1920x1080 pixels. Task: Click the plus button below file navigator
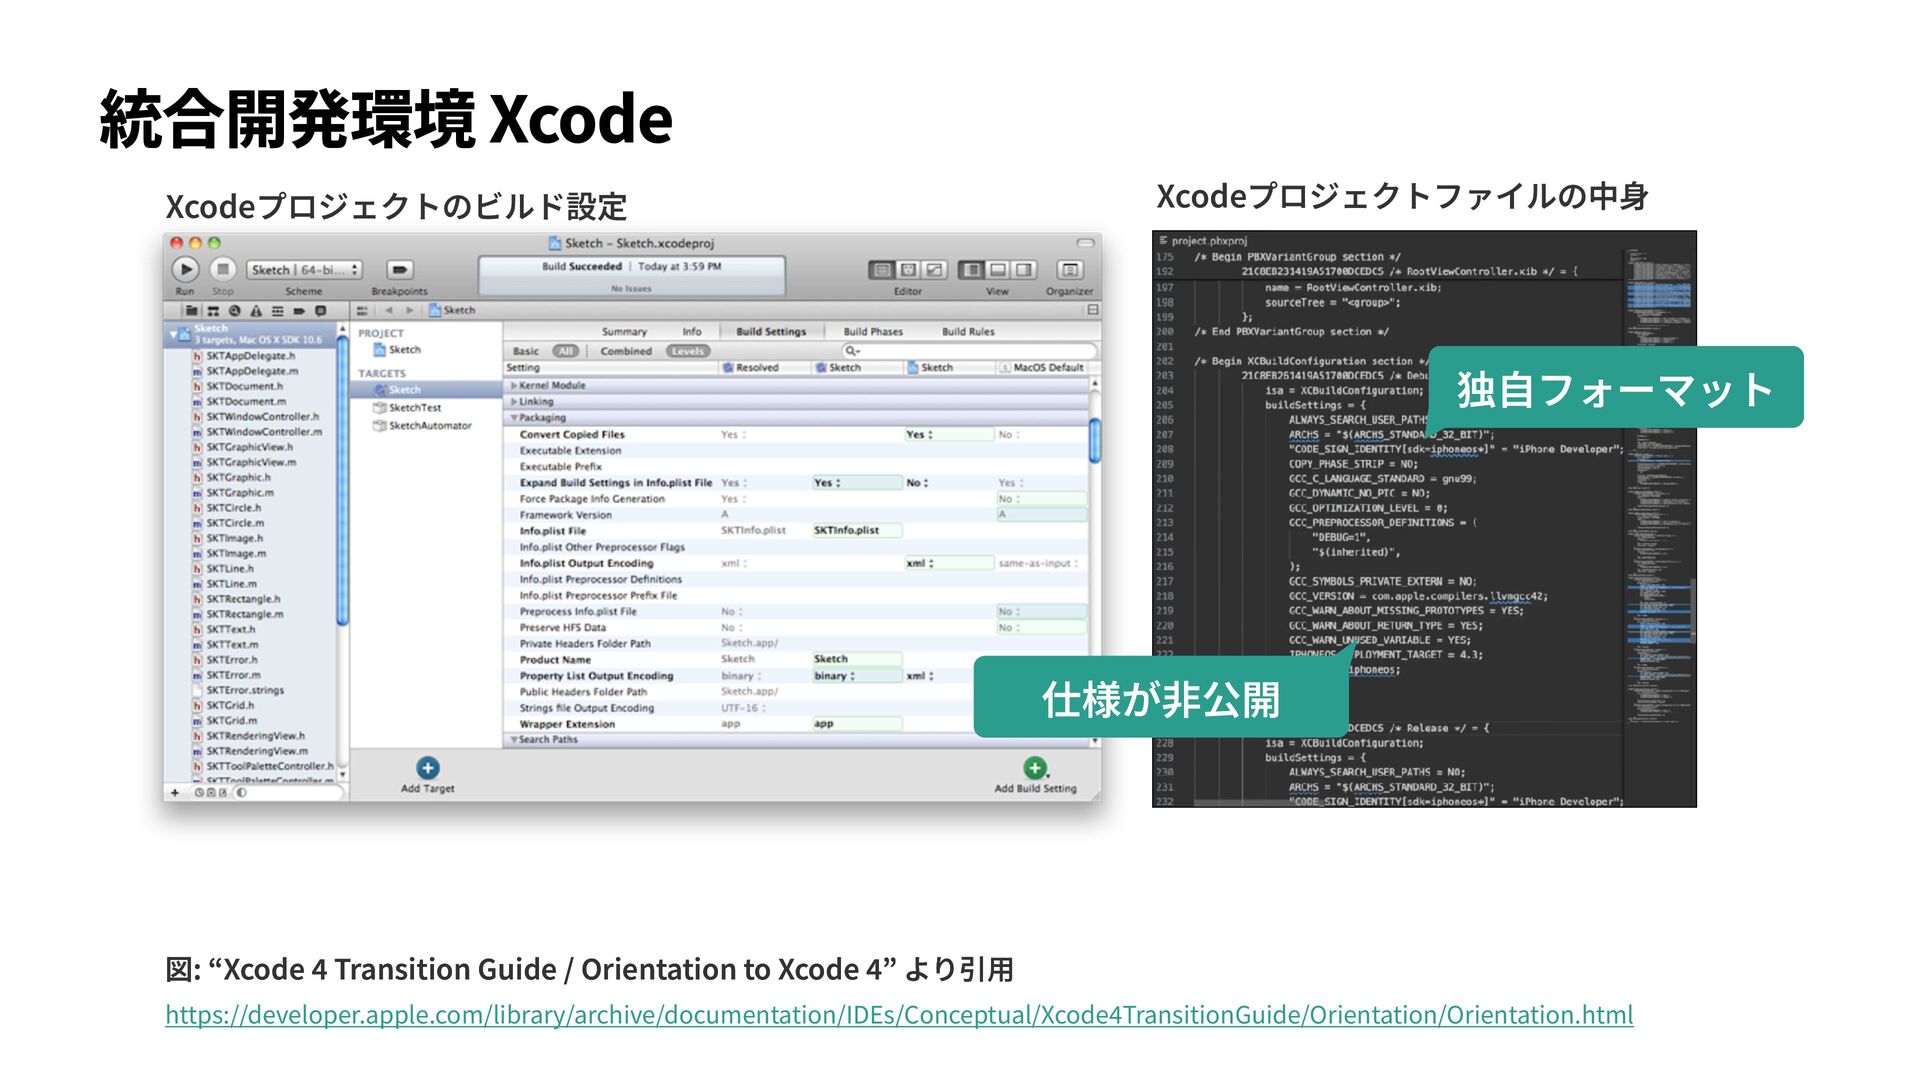(175, 793)
